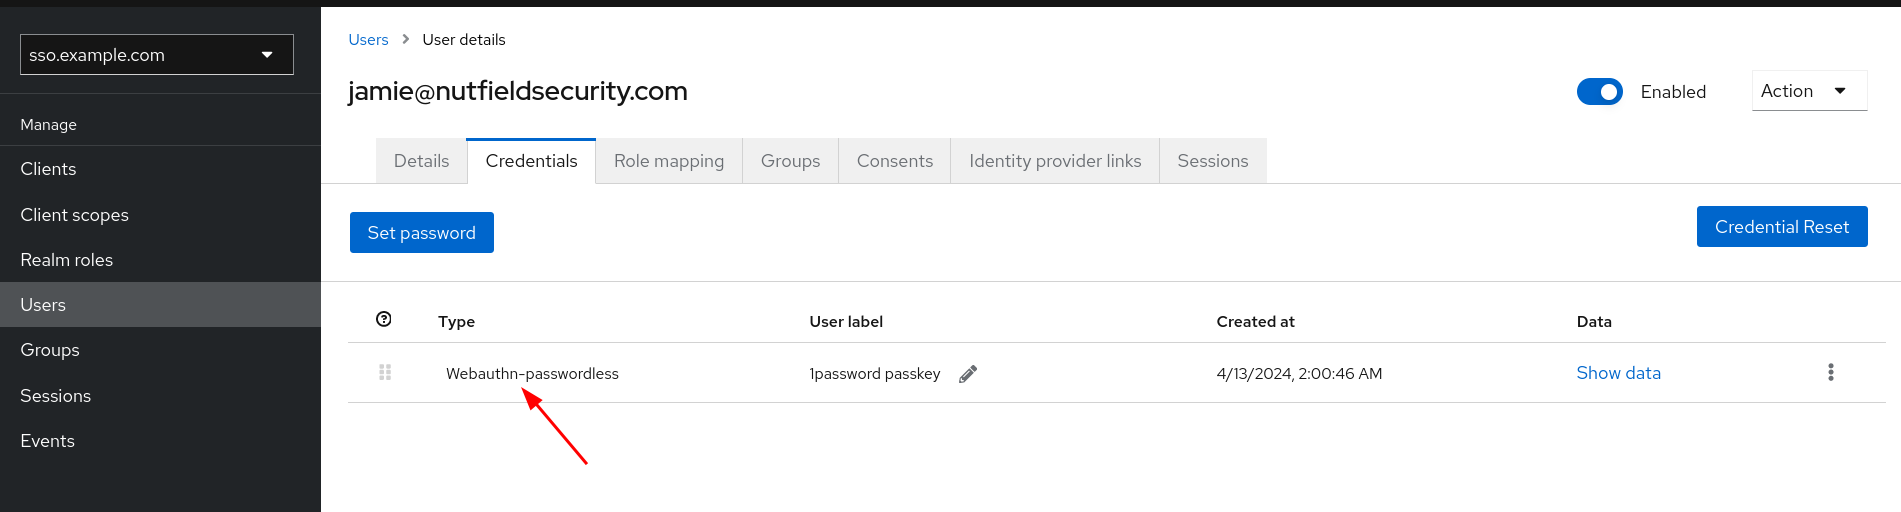The height and width of the screenshot is (512, 1901).
Task: Select the Groups tab
Action: 790,161
